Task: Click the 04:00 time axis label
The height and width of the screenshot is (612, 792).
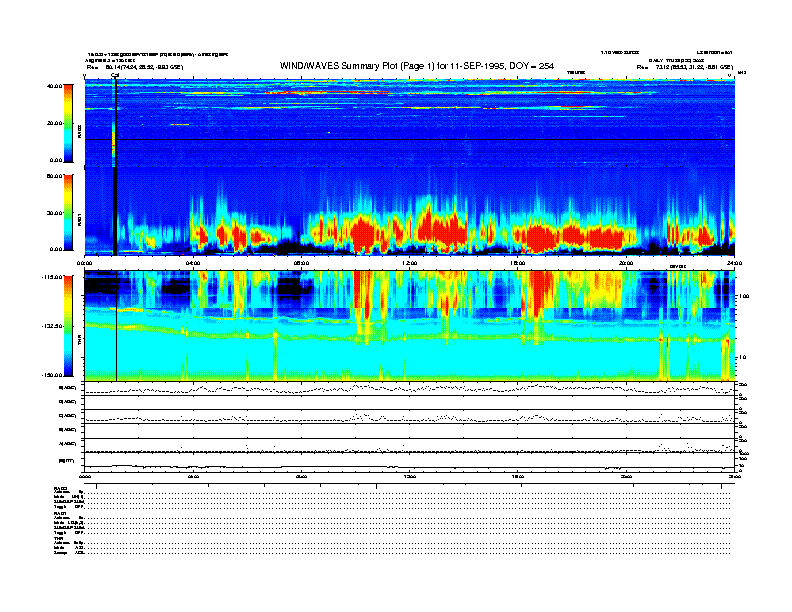Action: point(194,263)
